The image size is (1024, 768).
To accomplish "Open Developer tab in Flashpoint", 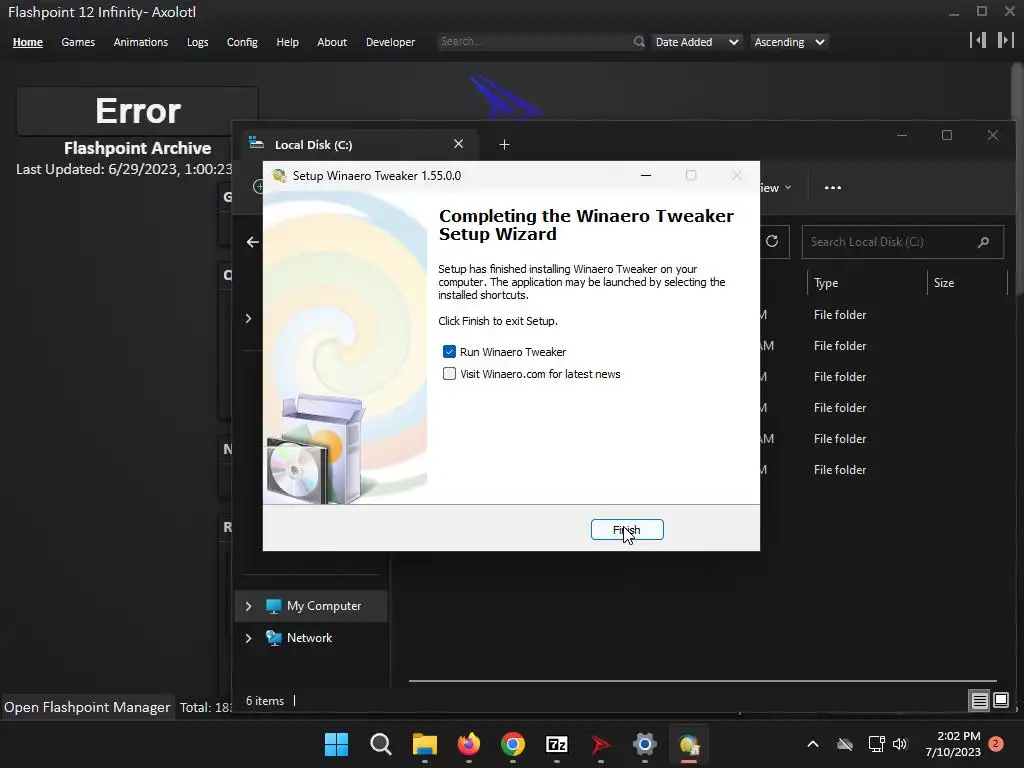I will tap(391, 42).
